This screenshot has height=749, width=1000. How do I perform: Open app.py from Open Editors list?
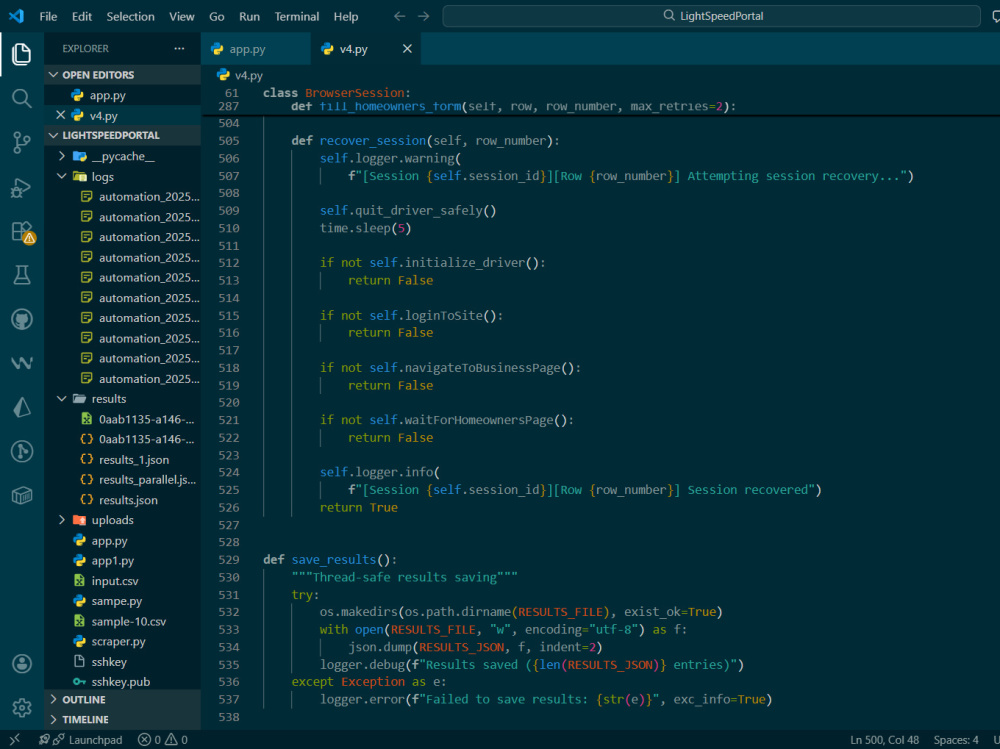122,95
